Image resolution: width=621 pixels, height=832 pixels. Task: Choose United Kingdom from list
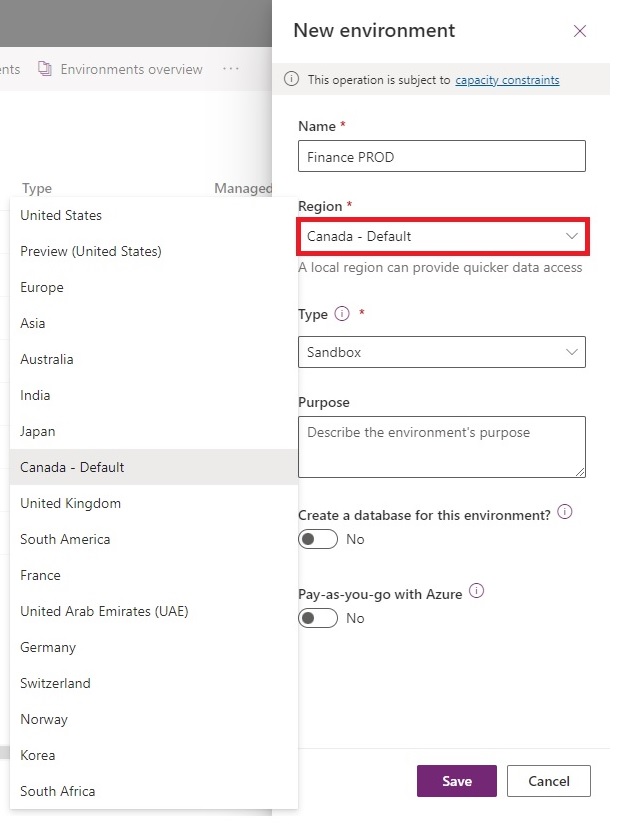click(71, 503)
